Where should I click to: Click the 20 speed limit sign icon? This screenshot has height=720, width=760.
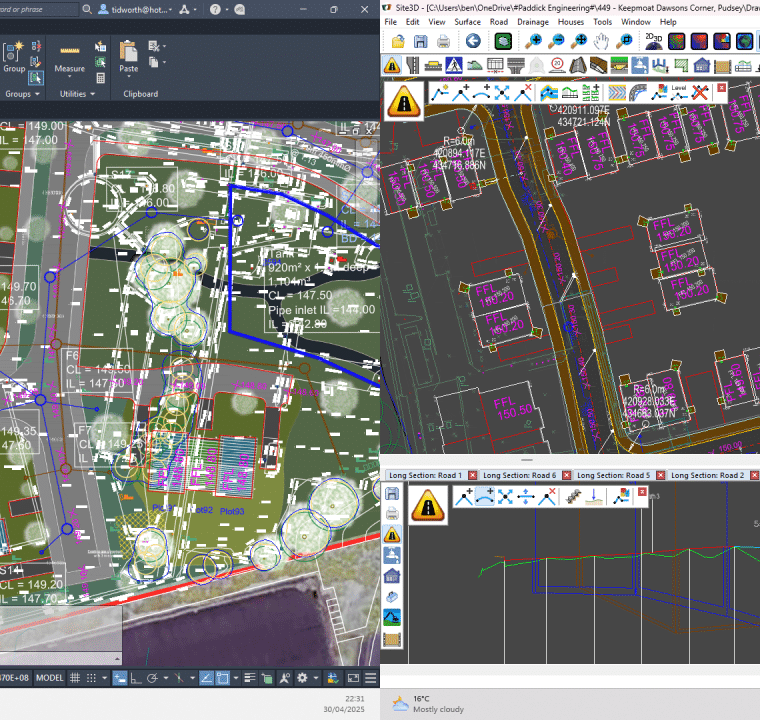coord(555,65)
